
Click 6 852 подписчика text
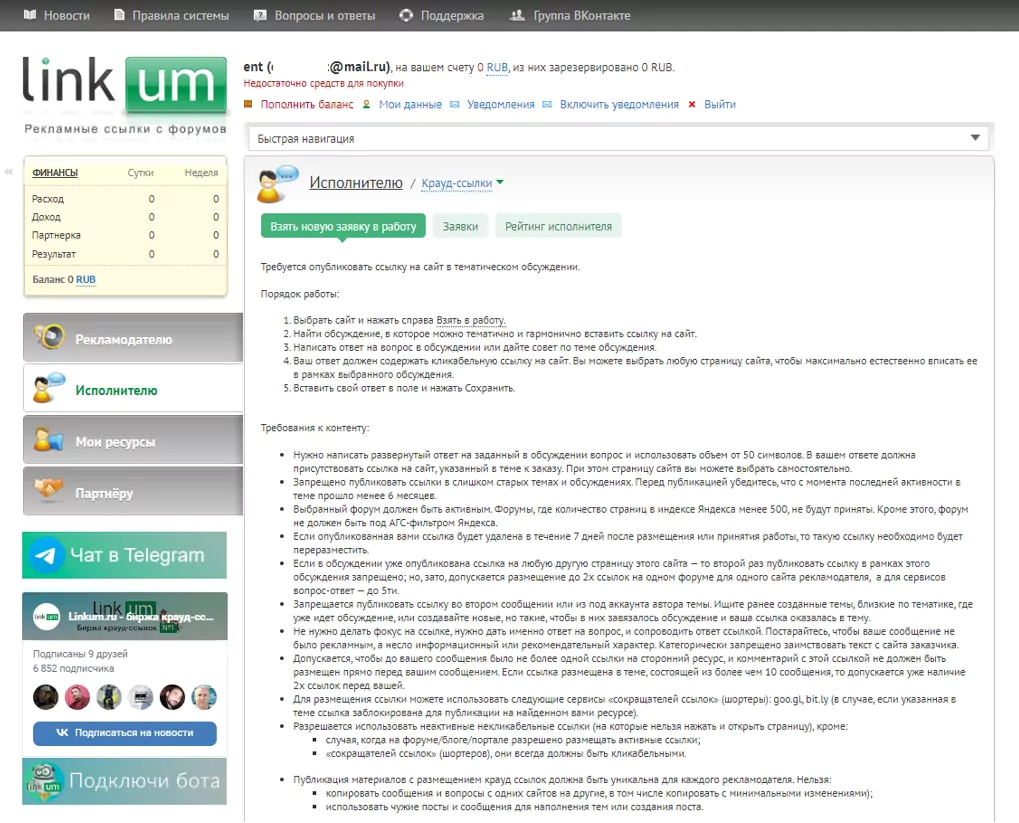(x=73, y=668)
